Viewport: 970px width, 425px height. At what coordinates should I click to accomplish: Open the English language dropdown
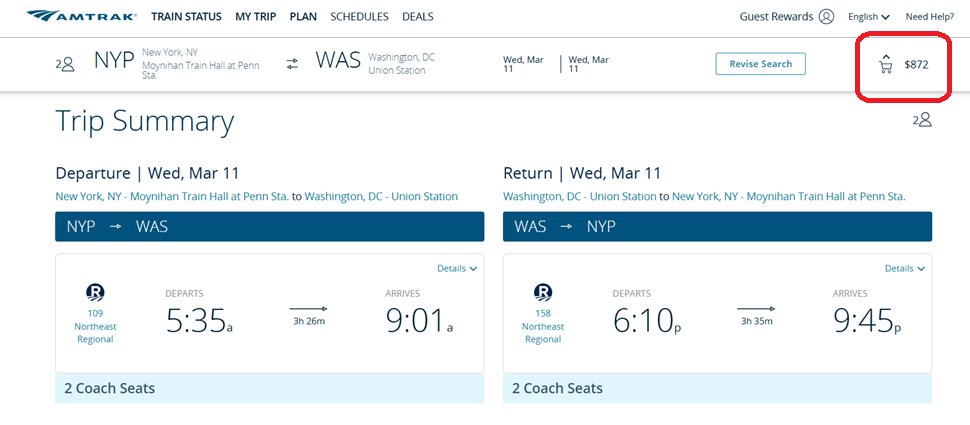[868, 17]
